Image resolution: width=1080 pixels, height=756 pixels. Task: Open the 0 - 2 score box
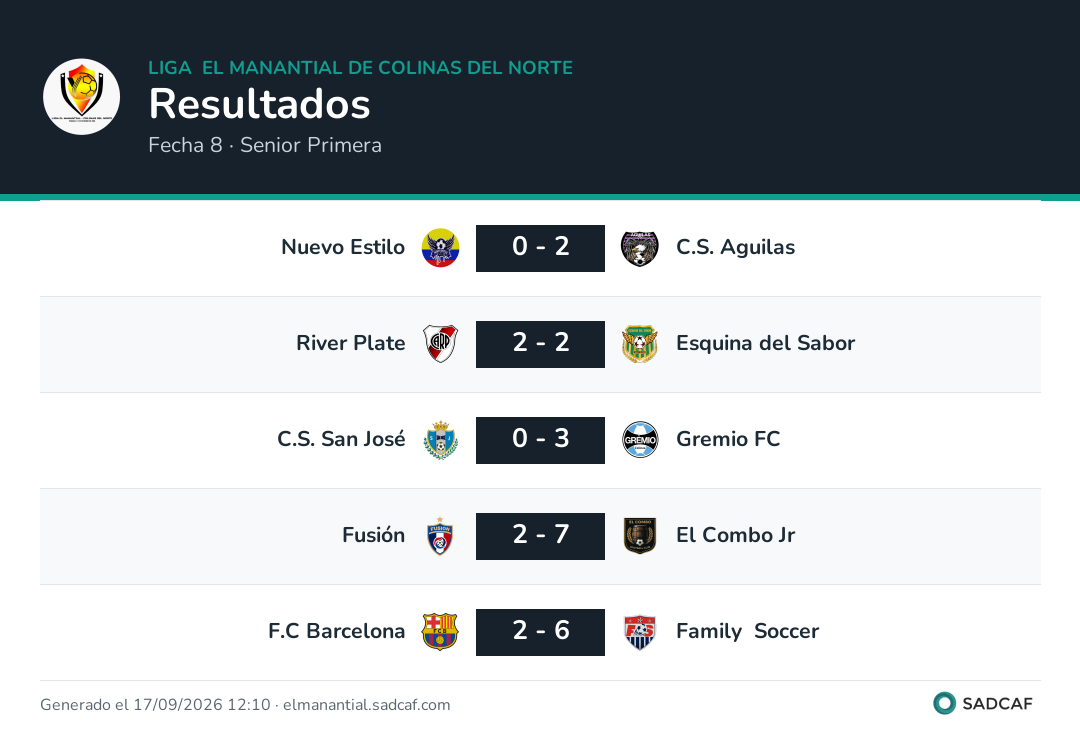[540, 248]
